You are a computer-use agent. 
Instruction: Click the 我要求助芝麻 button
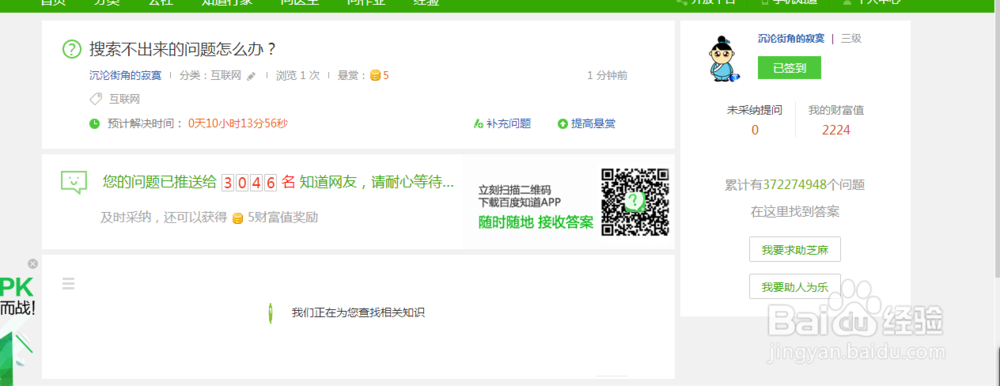[795, 249]
